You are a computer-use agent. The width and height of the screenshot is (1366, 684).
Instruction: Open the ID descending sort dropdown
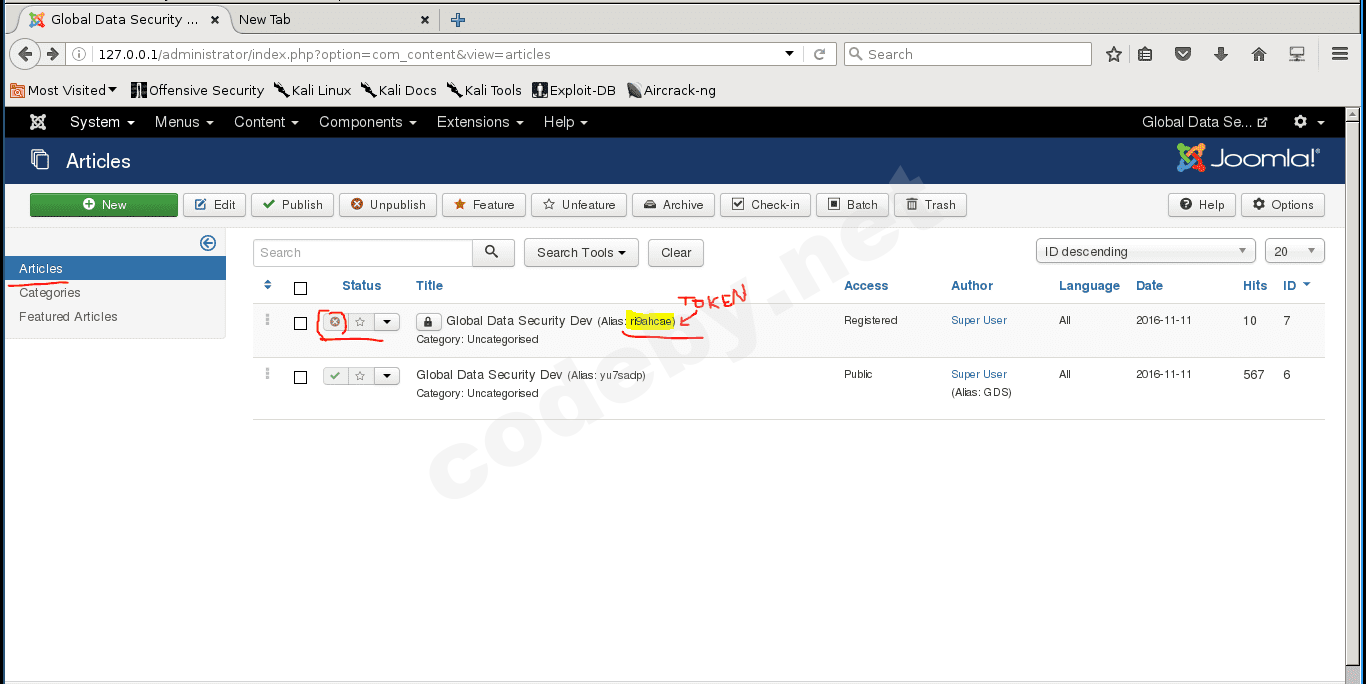[1146, 251]
